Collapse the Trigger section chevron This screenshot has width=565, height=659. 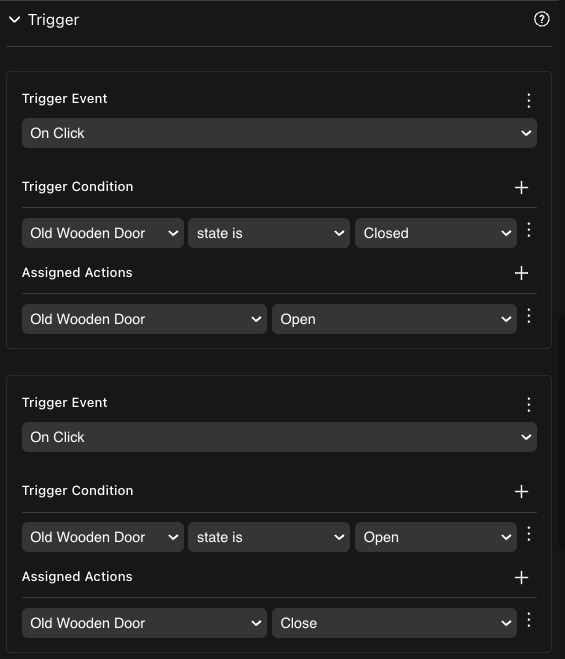pyautogui.click(x=15, y=20)
